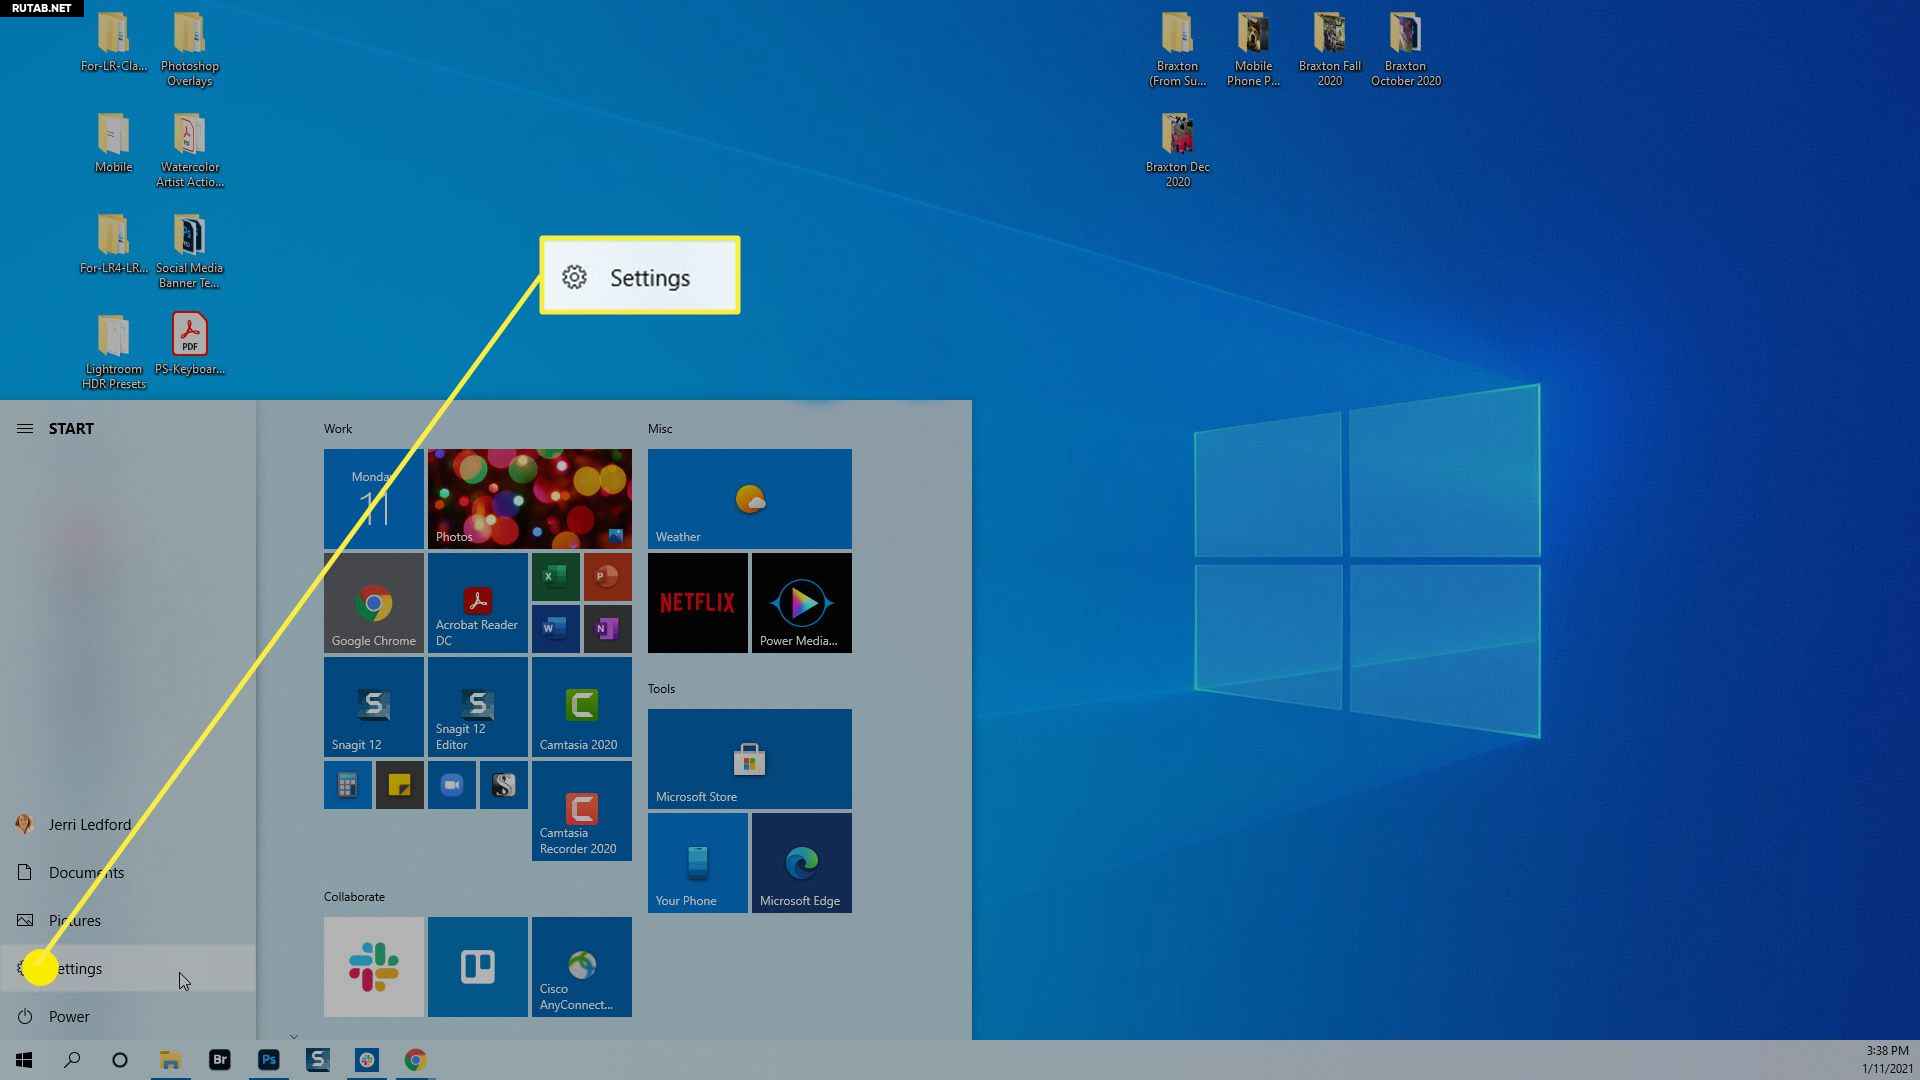This screenshot has width=1920, height=1080.
Task: Launch Netflix tile in Start Menu
Action: click(x=696, y=603)
